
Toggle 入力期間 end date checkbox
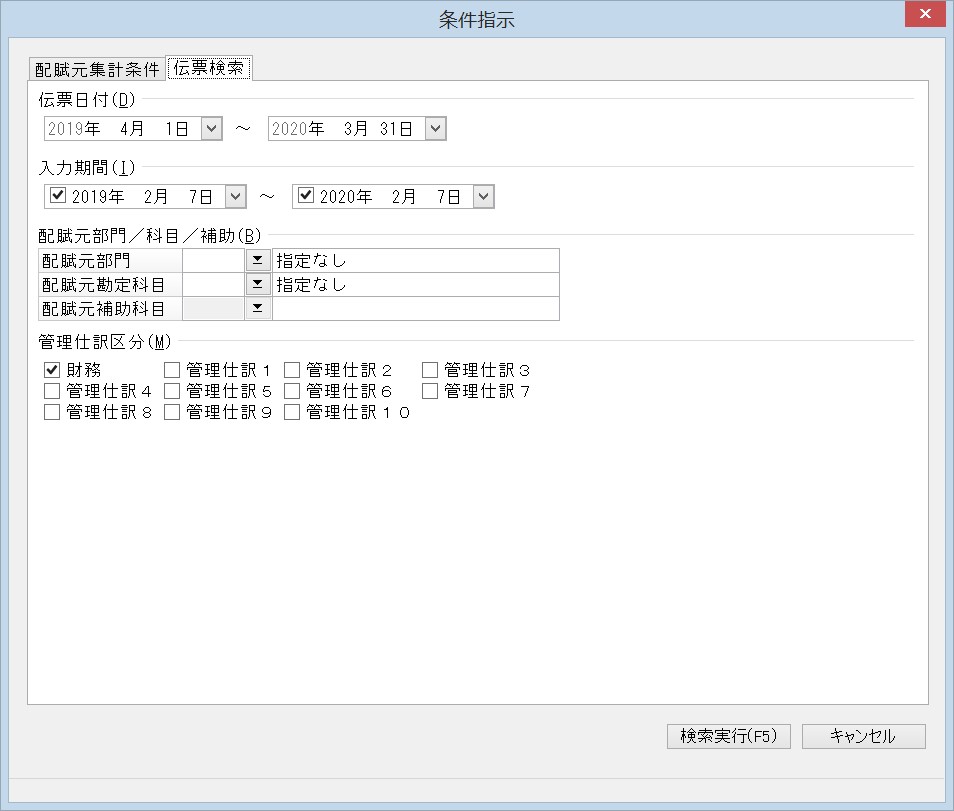[305, 195]
